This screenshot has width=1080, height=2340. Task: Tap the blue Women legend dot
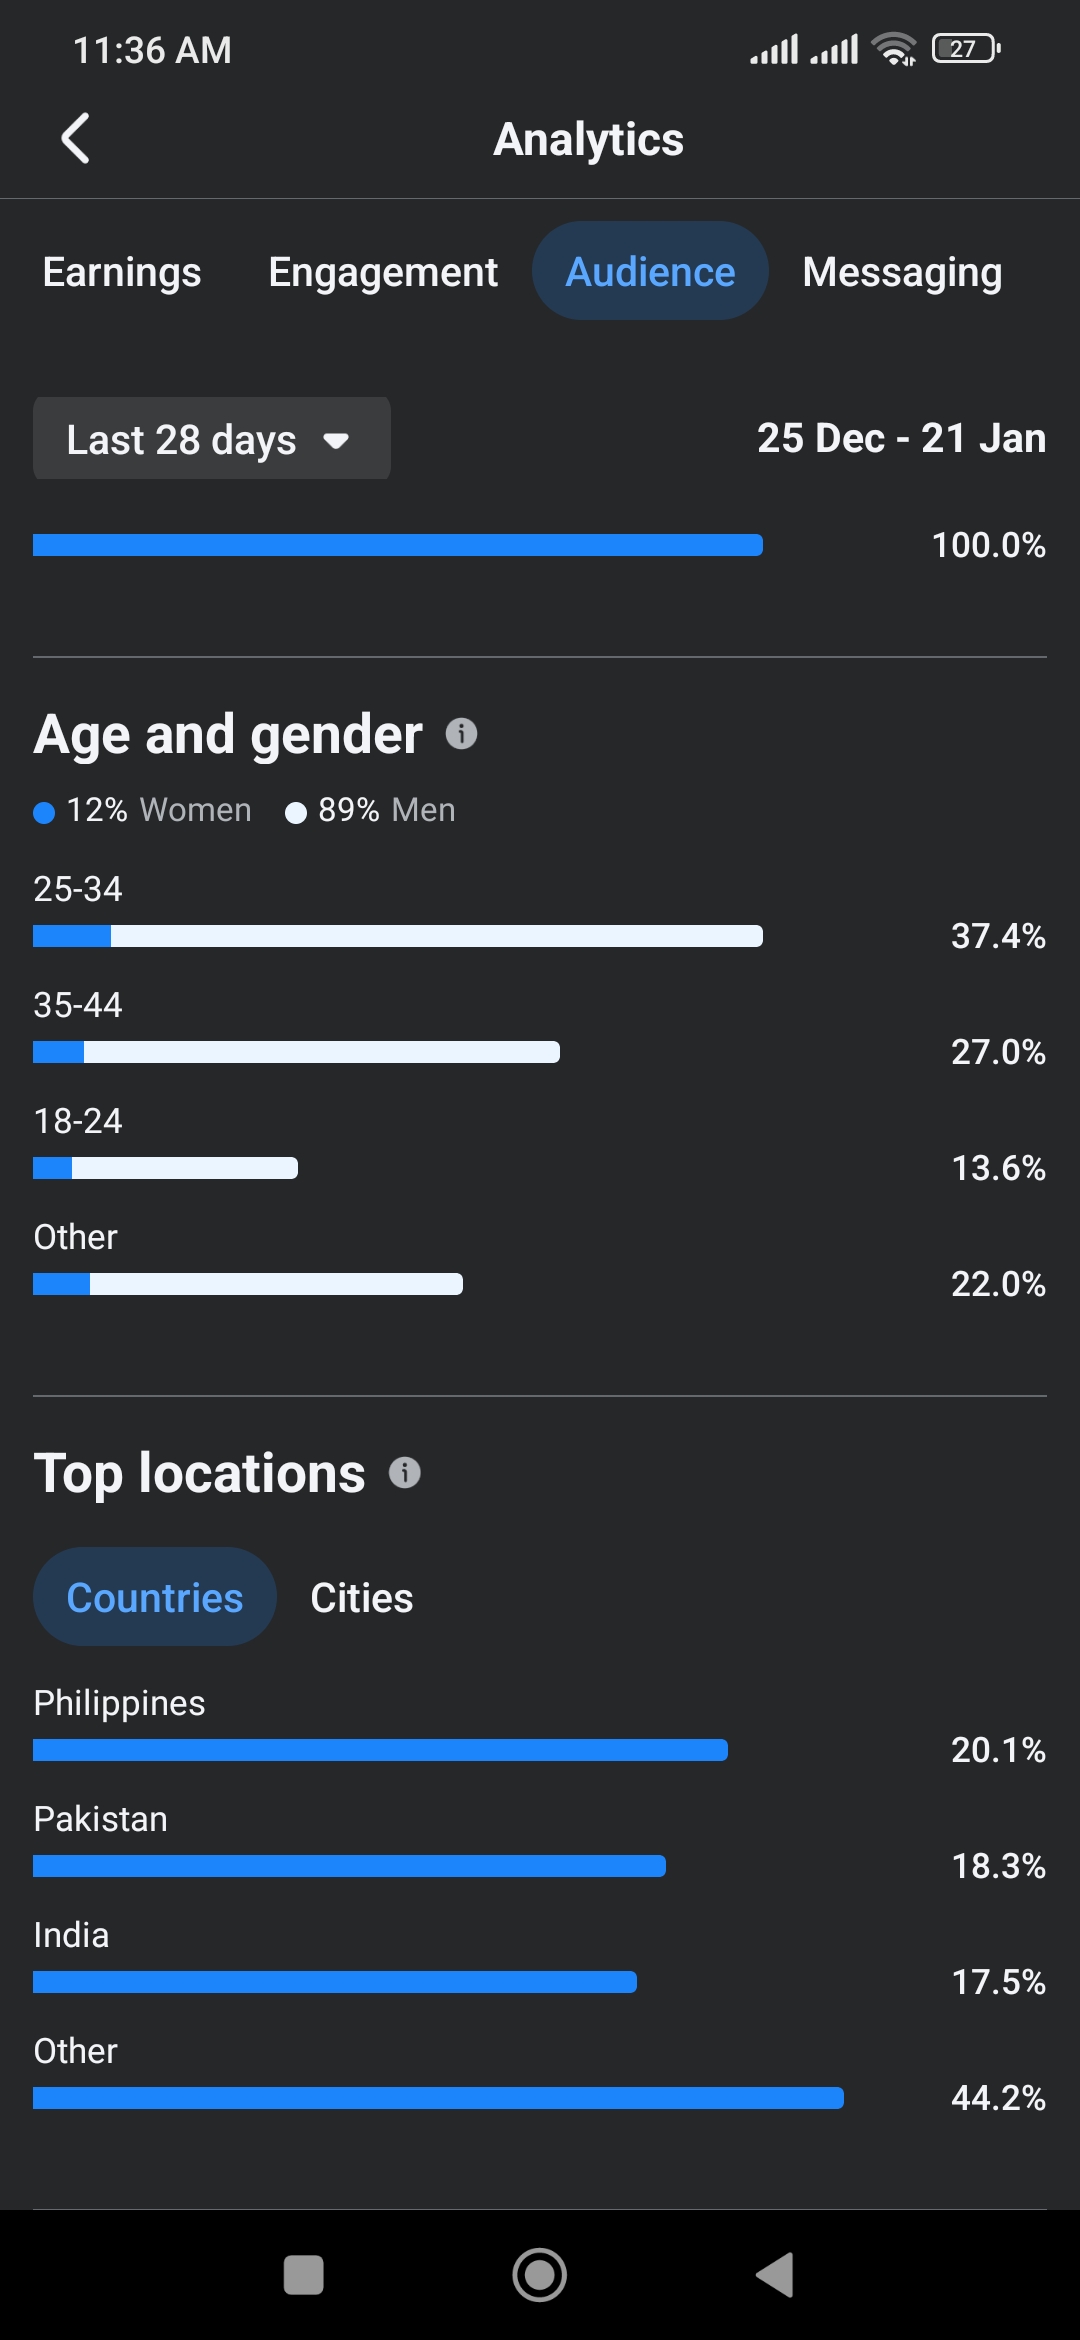[44, 812]
